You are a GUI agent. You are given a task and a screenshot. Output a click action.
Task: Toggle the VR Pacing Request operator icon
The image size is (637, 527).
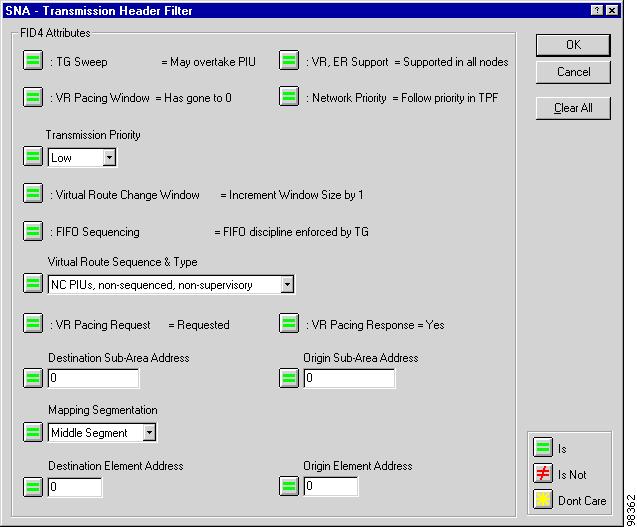point(32,323)
